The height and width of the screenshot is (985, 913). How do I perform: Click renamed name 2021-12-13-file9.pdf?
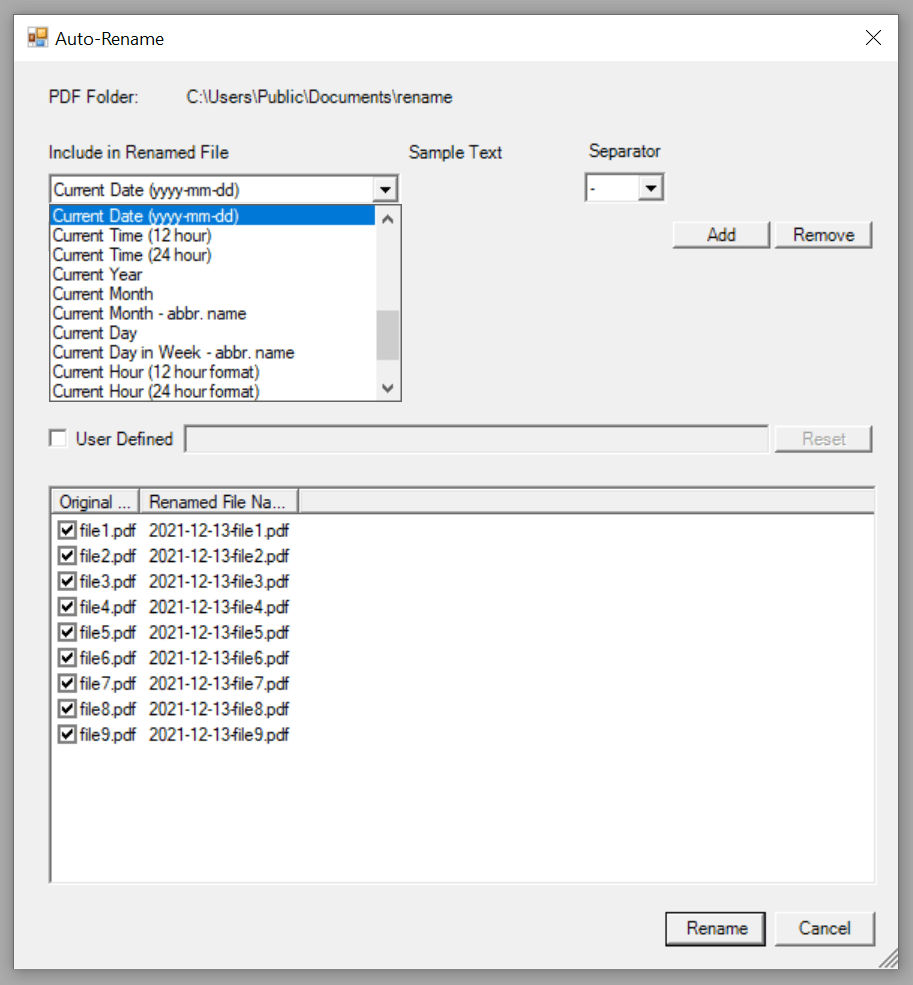tap(219, 734)
